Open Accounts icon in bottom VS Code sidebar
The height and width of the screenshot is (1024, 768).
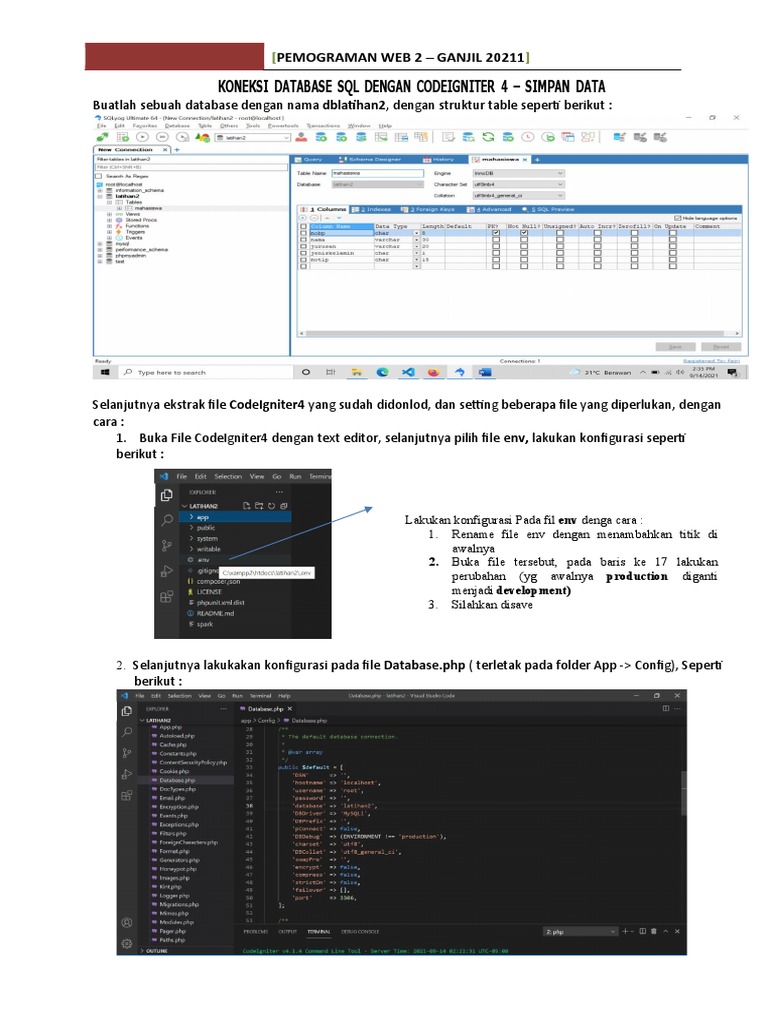(x=127, y=921)
